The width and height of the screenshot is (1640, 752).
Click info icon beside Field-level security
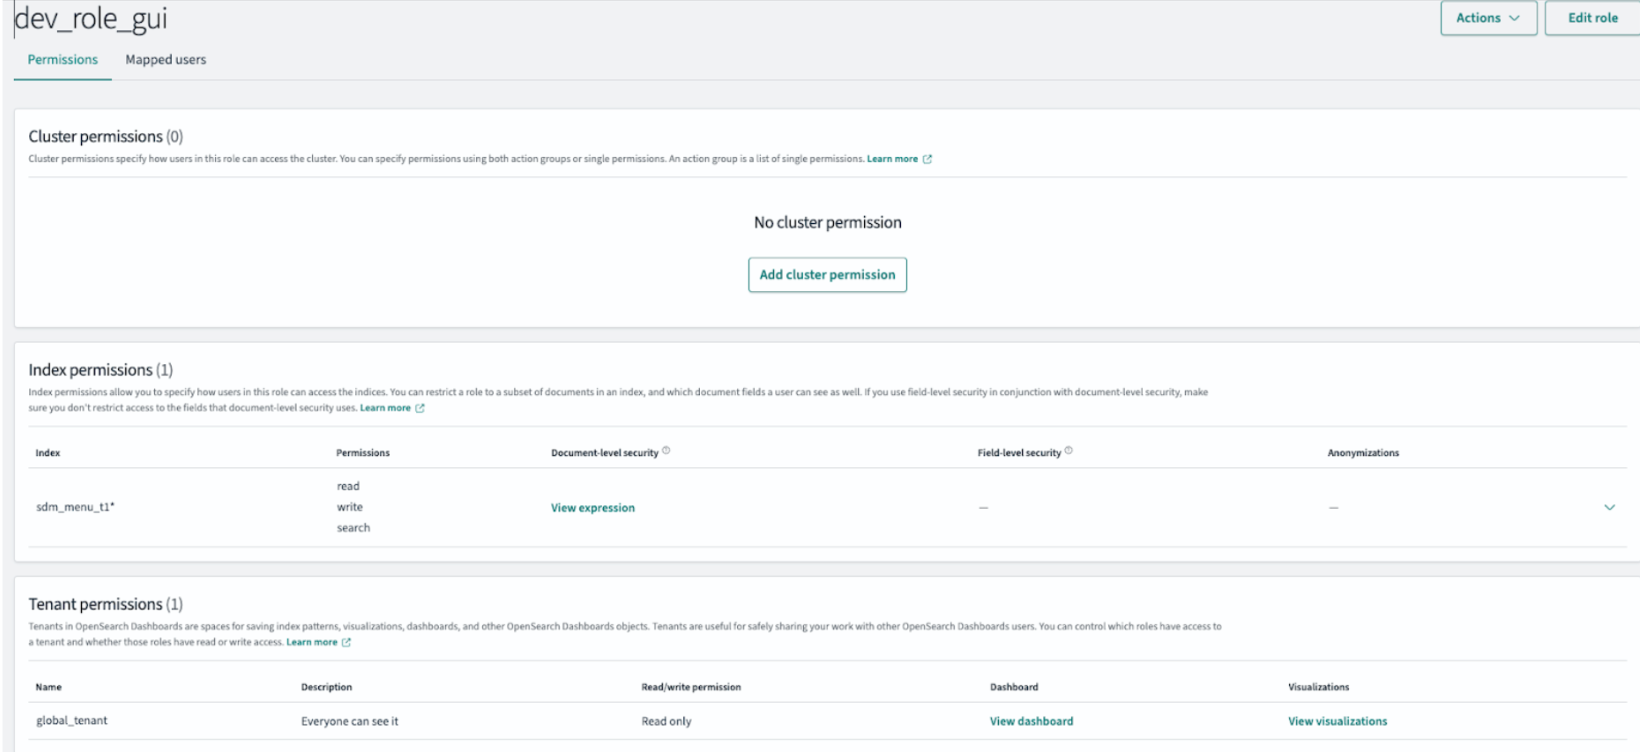pos(1068,451)
